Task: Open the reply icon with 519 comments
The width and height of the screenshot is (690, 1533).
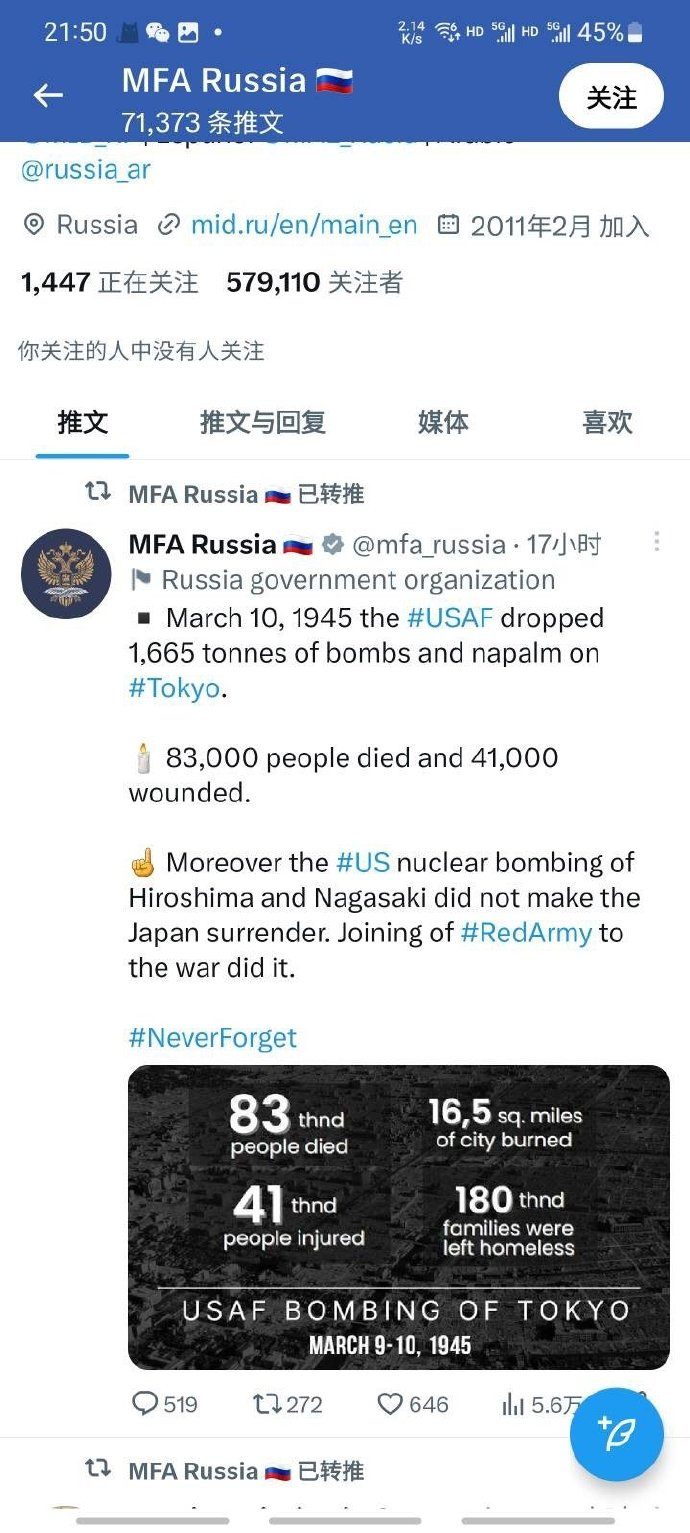Action: (x=146, y=1404)
